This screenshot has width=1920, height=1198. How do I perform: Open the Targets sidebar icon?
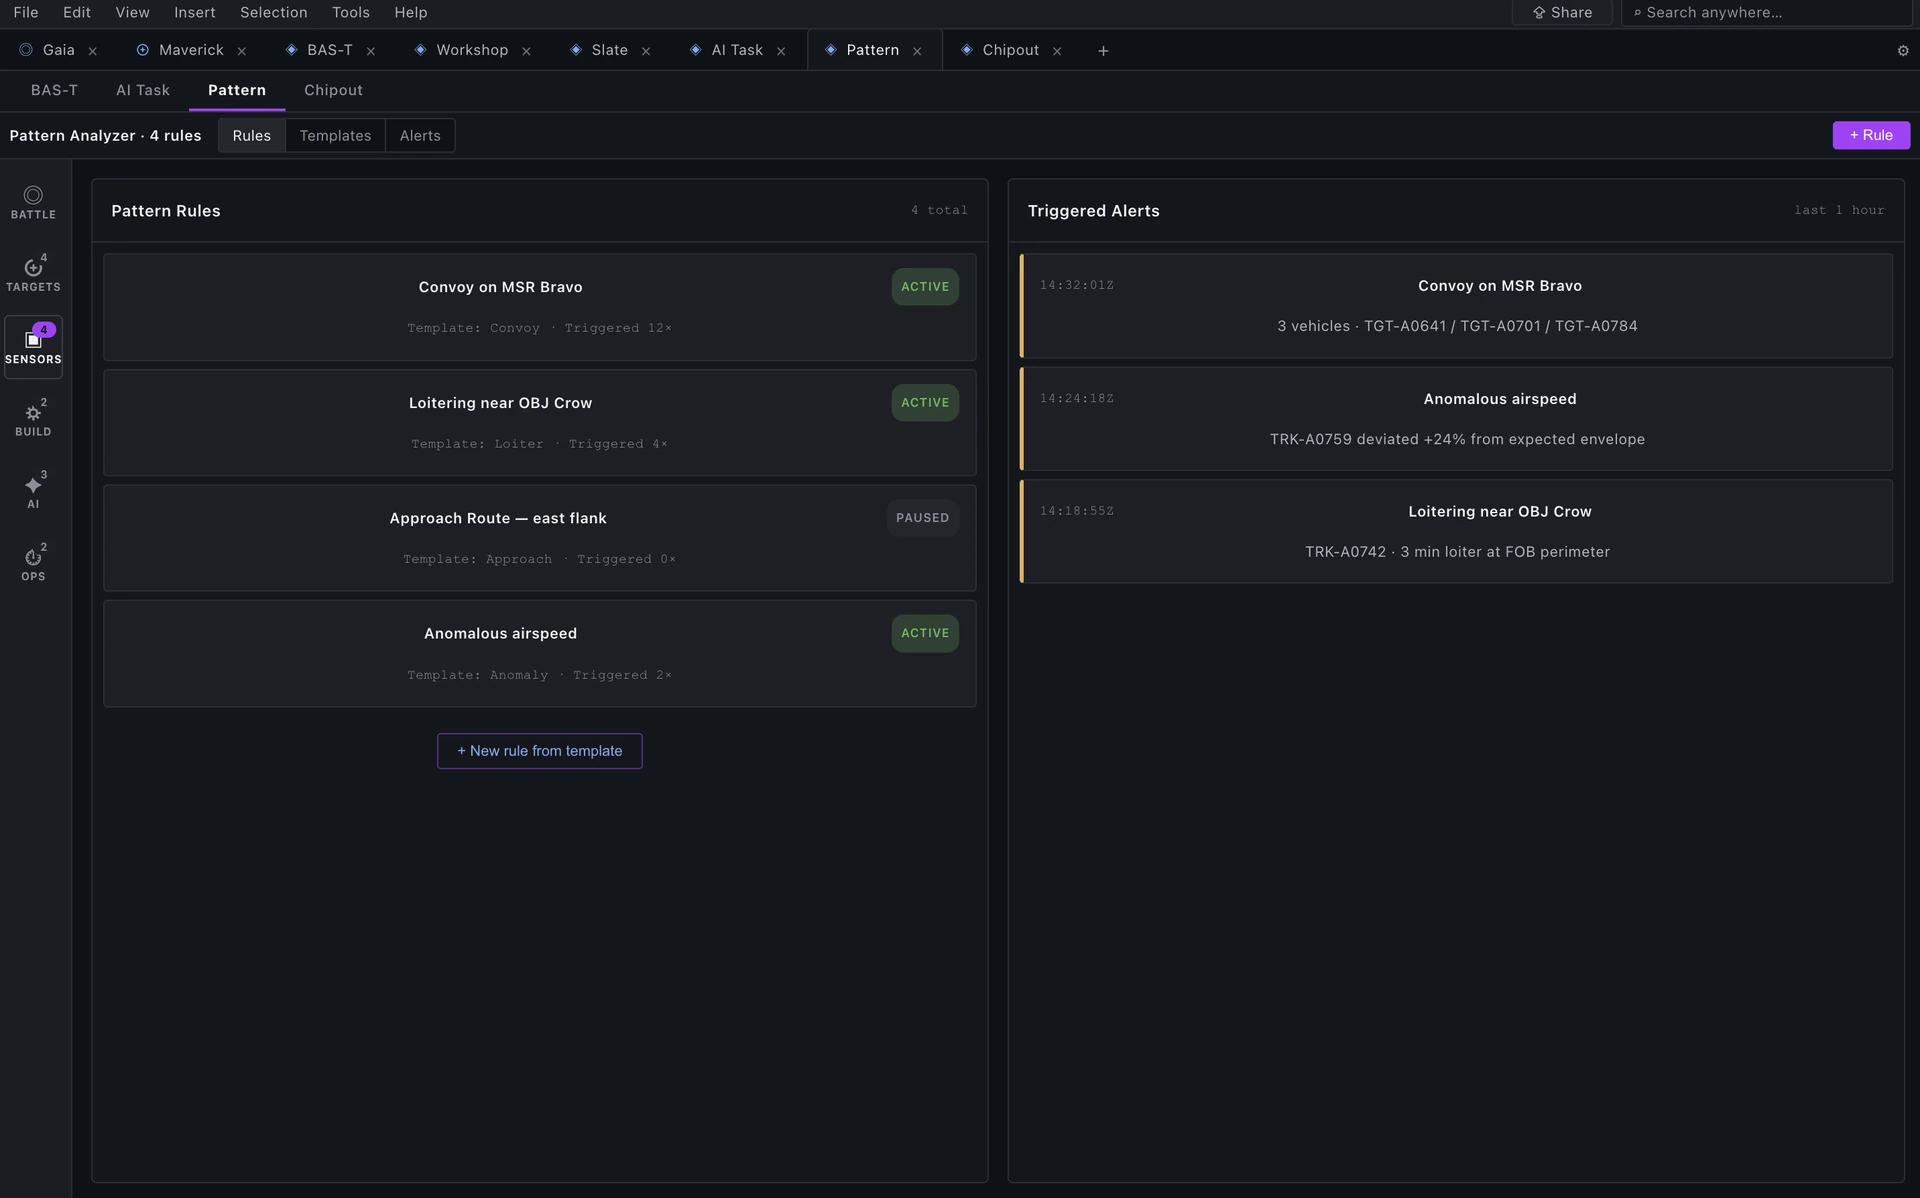pos(33,274)
